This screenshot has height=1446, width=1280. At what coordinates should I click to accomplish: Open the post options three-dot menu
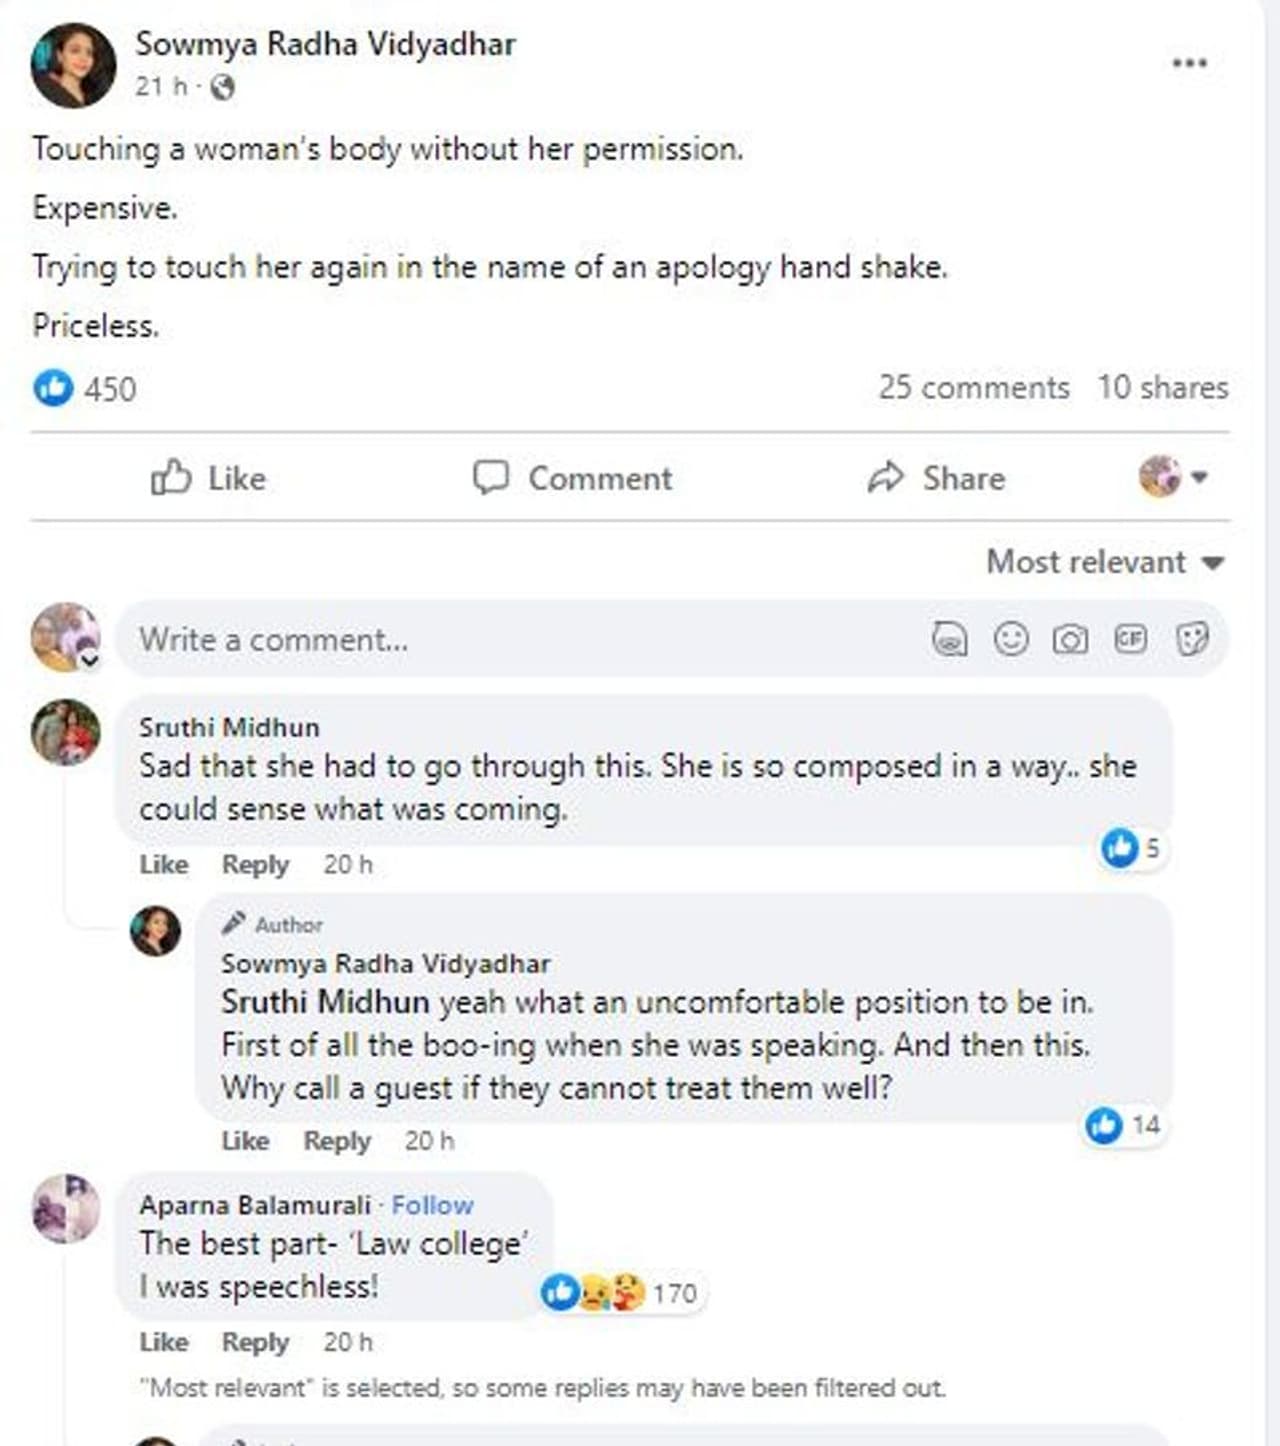pos(1189,63)
